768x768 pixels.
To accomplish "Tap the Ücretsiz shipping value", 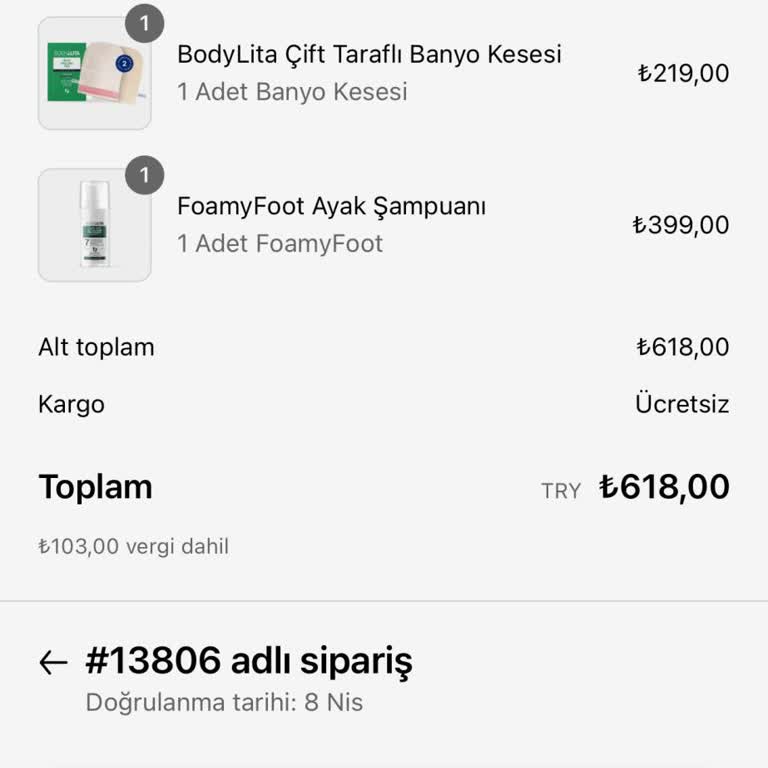I will (x=681, y=404).
